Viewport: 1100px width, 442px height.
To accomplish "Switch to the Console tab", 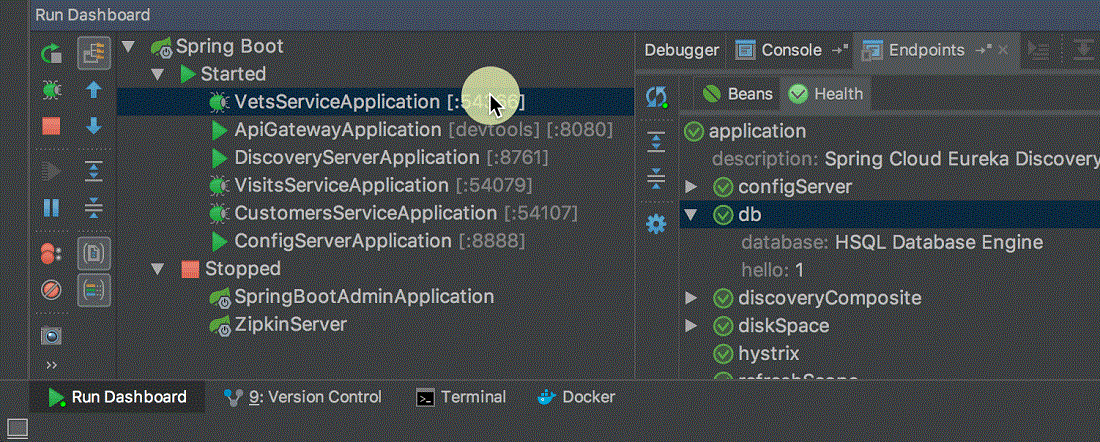I will [x=791, y=51].
